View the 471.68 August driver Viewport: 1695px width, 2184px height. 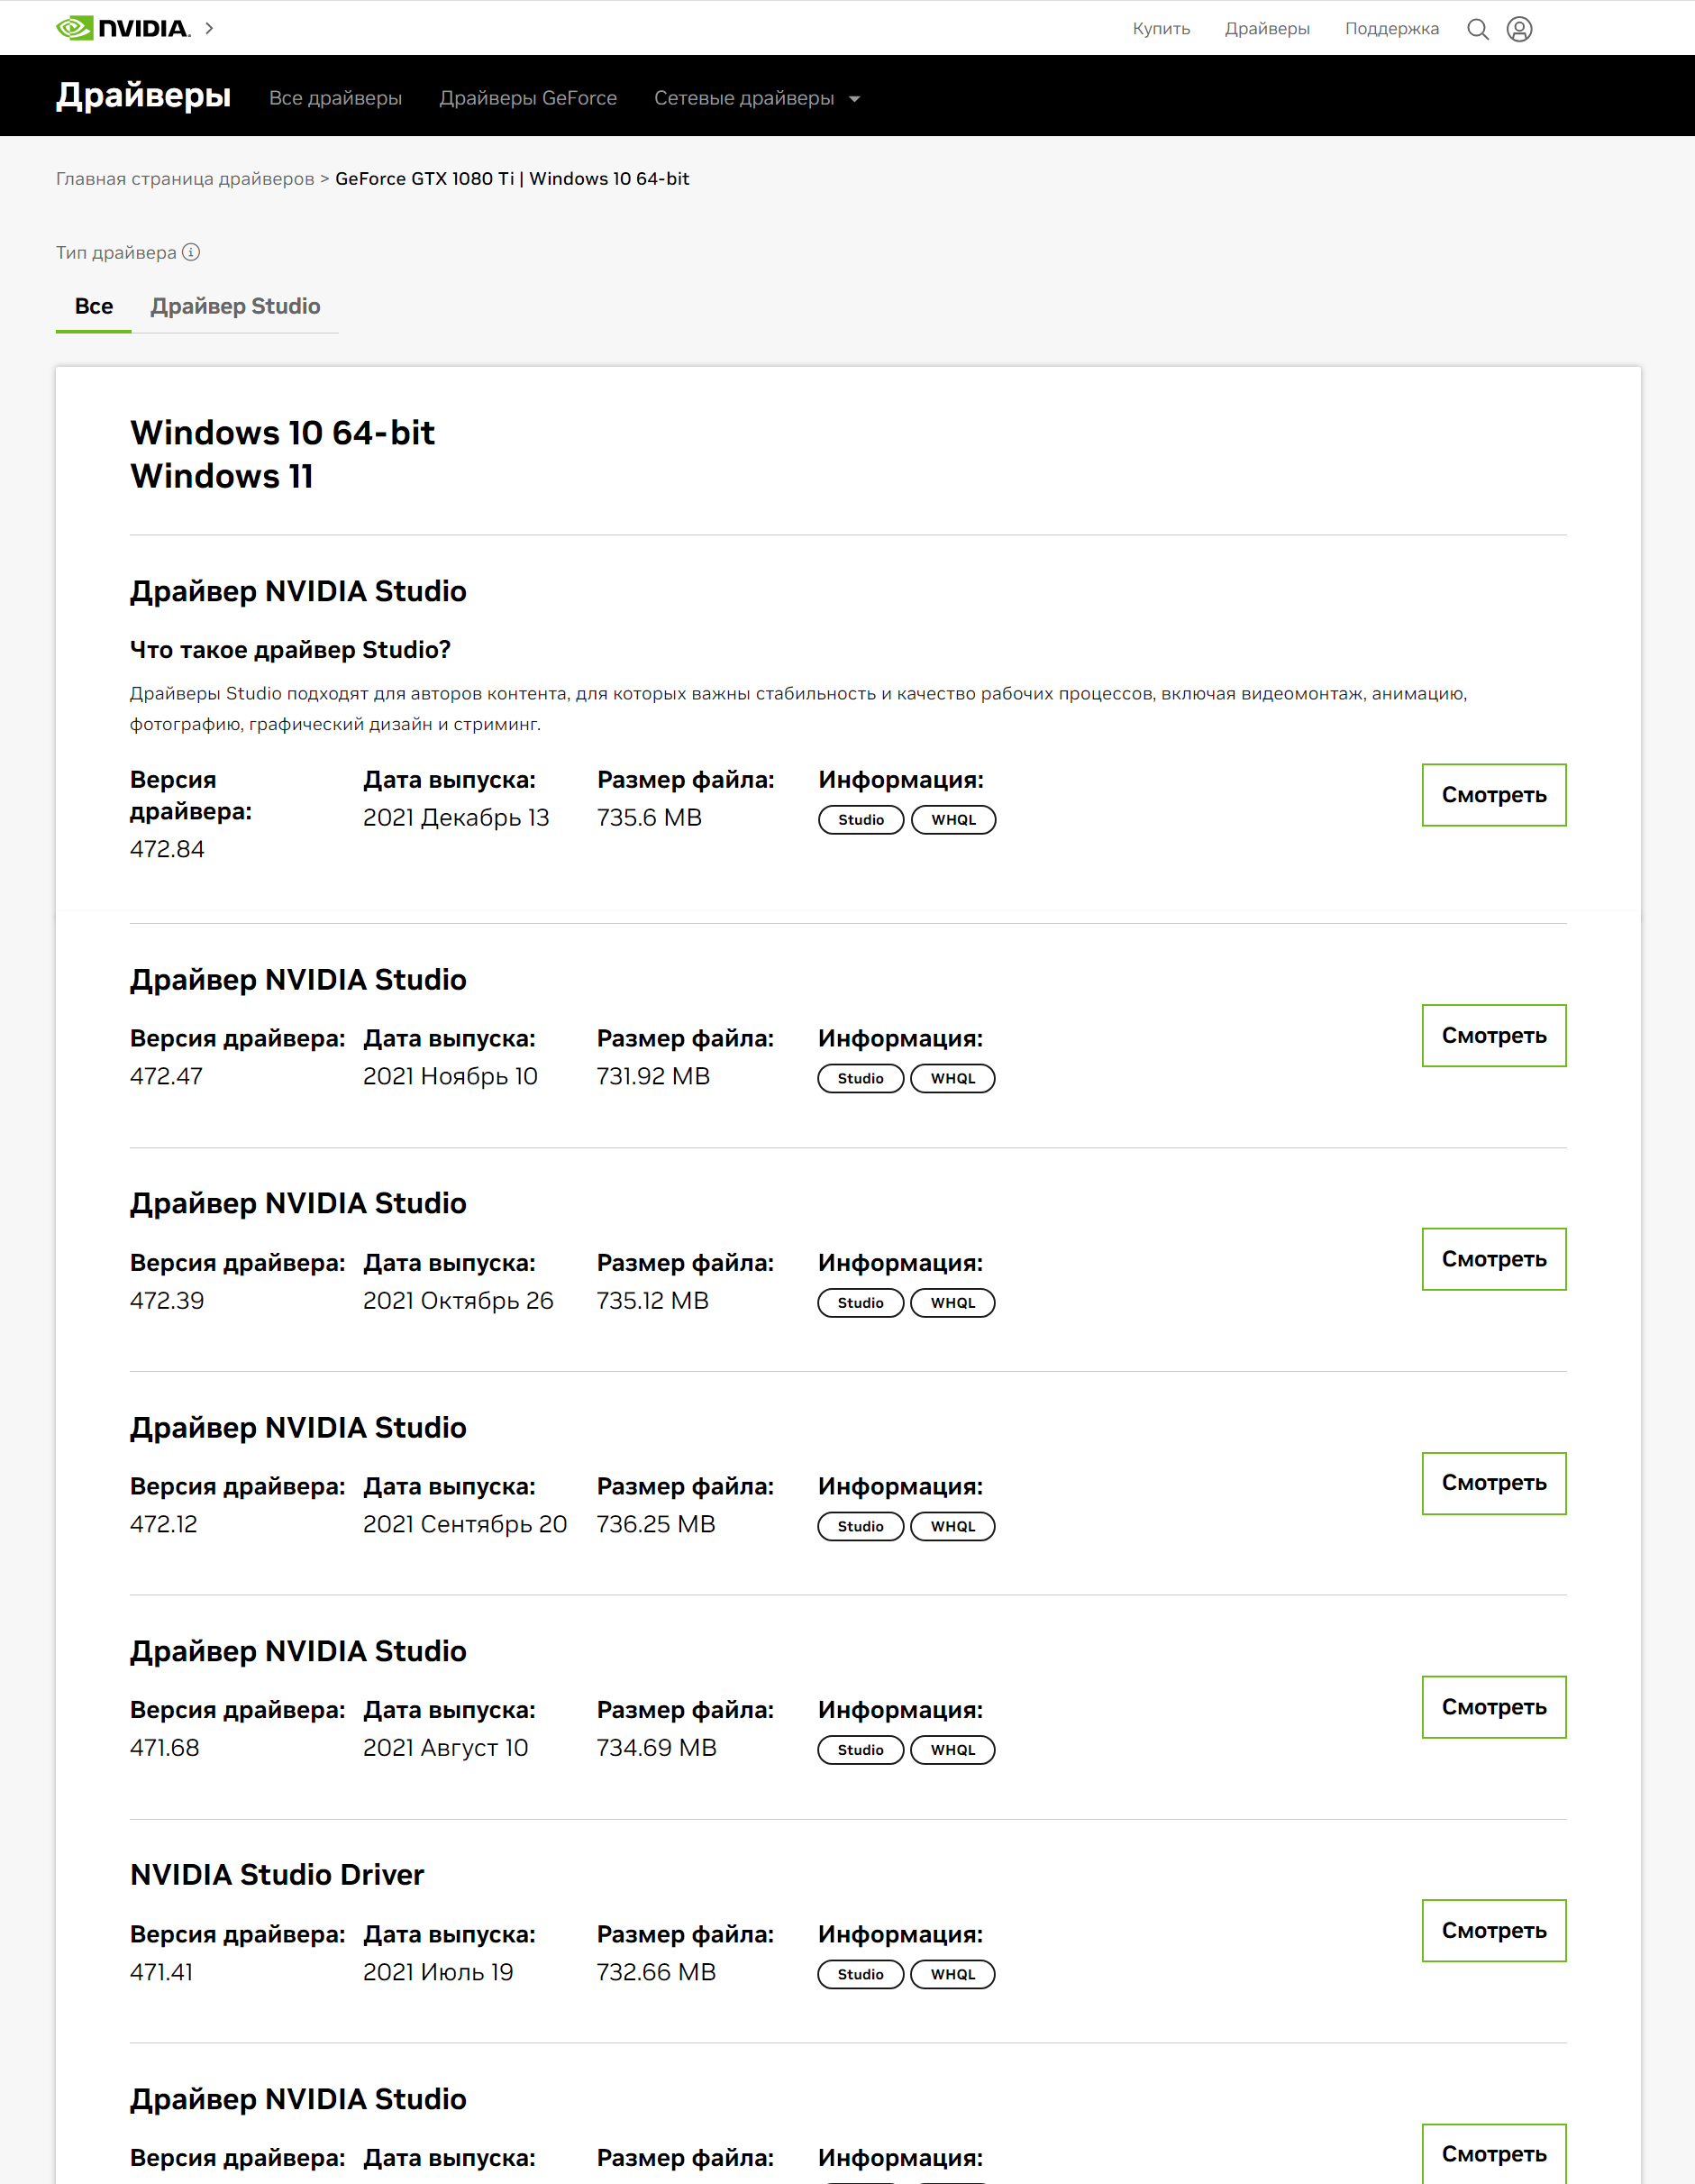click(1493, 1707)
